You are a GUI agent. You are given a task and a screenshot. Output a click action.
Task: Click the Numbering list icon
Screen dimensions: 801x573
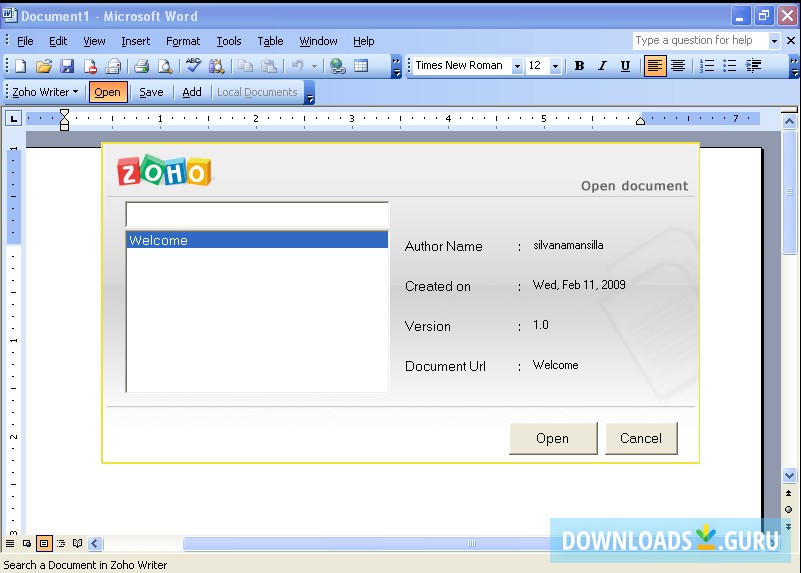coord(706,66)
